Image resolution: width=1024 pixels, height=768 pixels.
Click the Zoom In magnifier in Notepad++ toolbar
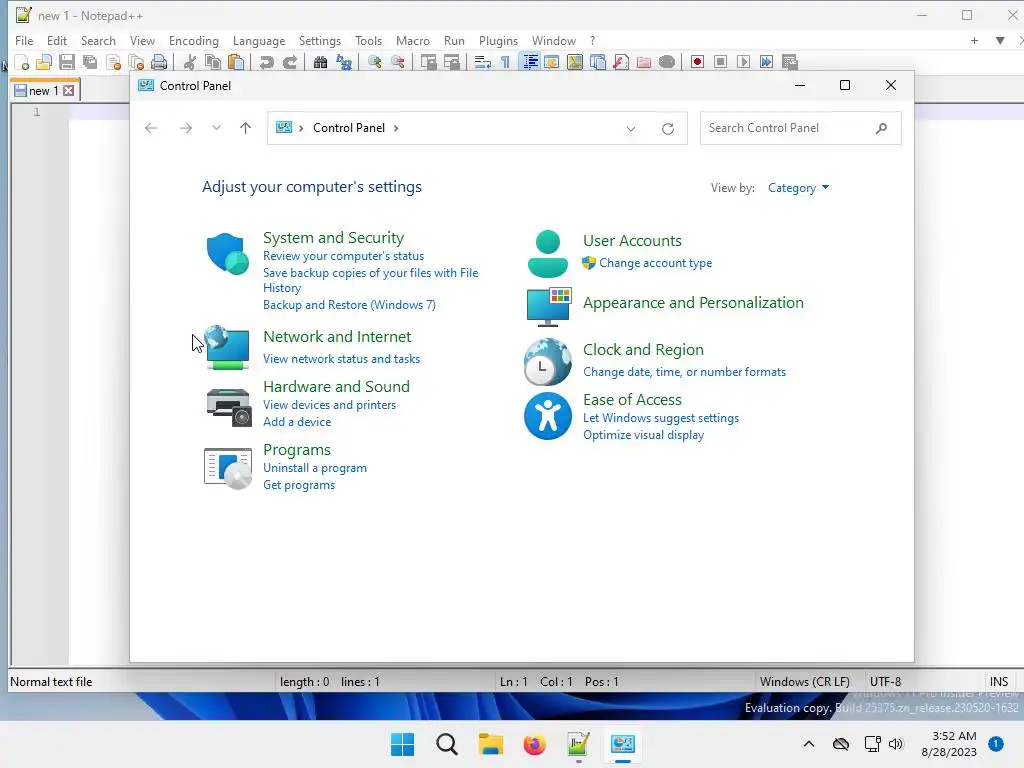[x=375, y=62]
